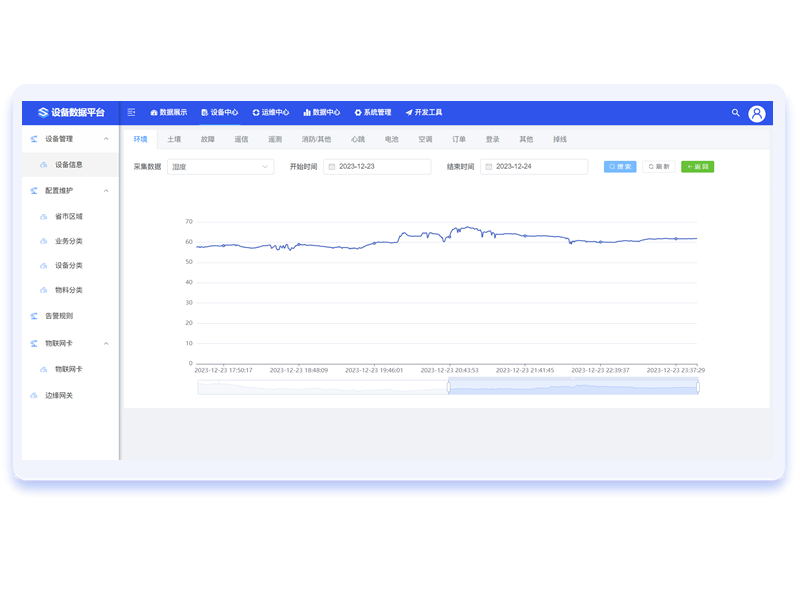This screenshot has height=600, width=800.
Task: Click the 设备数据平台 logo icon
Action: [43, 113]
